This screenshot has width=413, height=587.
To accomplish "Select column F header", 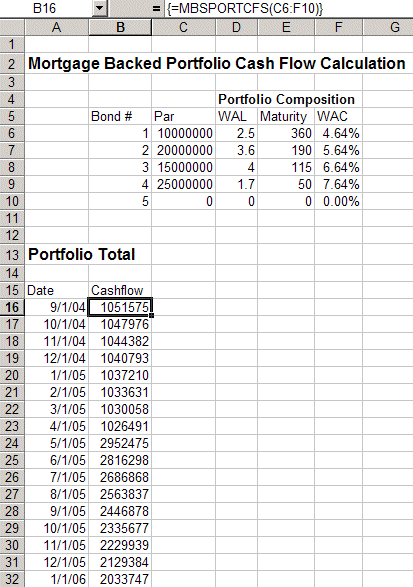I will pos(338,27).
